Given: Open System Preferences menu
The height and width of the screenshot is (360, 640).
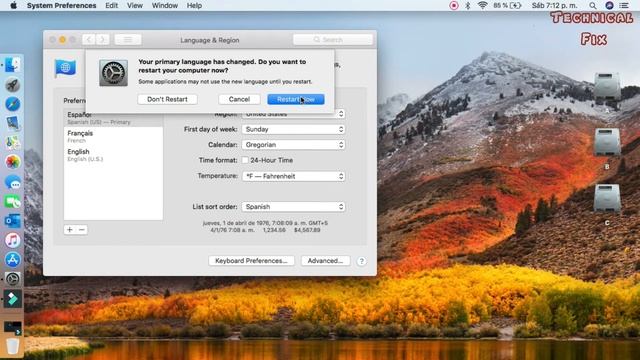Looking at the screenshot, I should click(x=62, y=6).
